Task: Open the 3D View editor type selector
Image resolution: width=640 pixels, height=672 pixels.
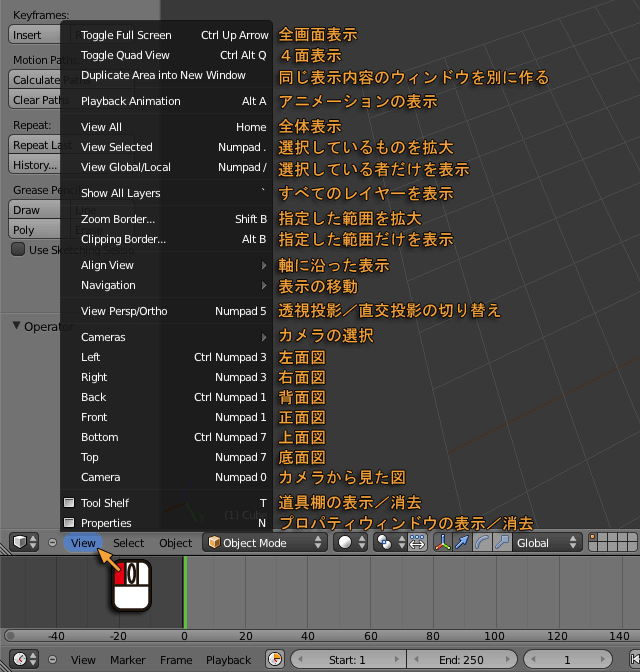Action: point(24,542)
